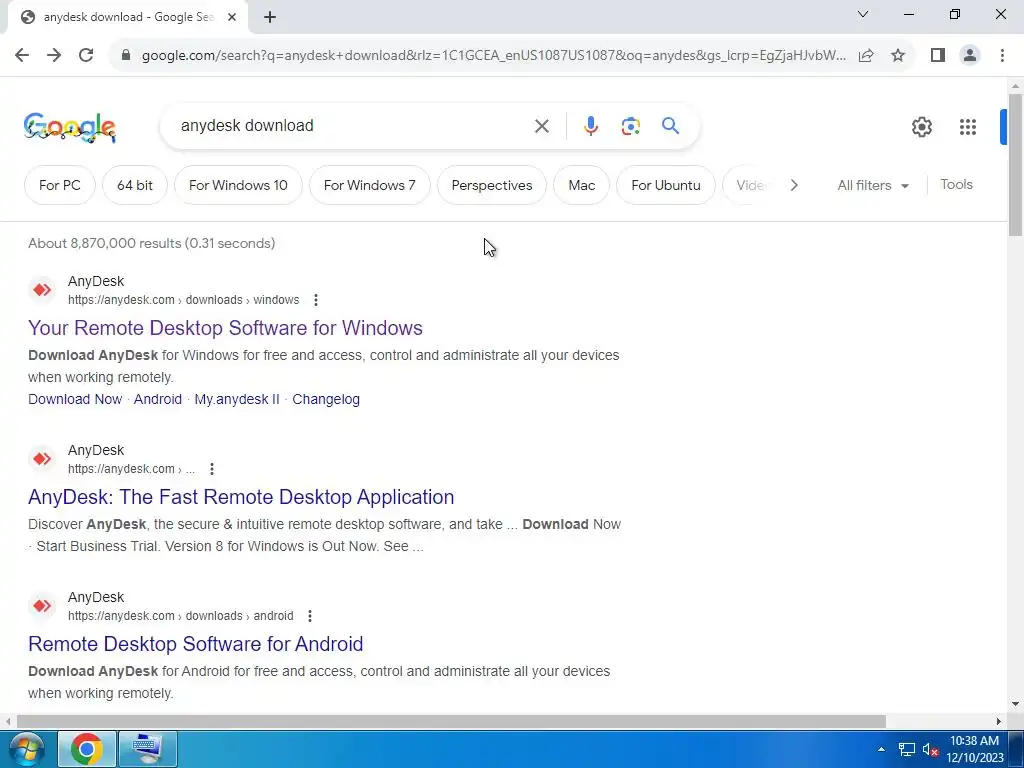Click the My.anydesk II sitelink
1024x768 pixels.
point(236,399)
